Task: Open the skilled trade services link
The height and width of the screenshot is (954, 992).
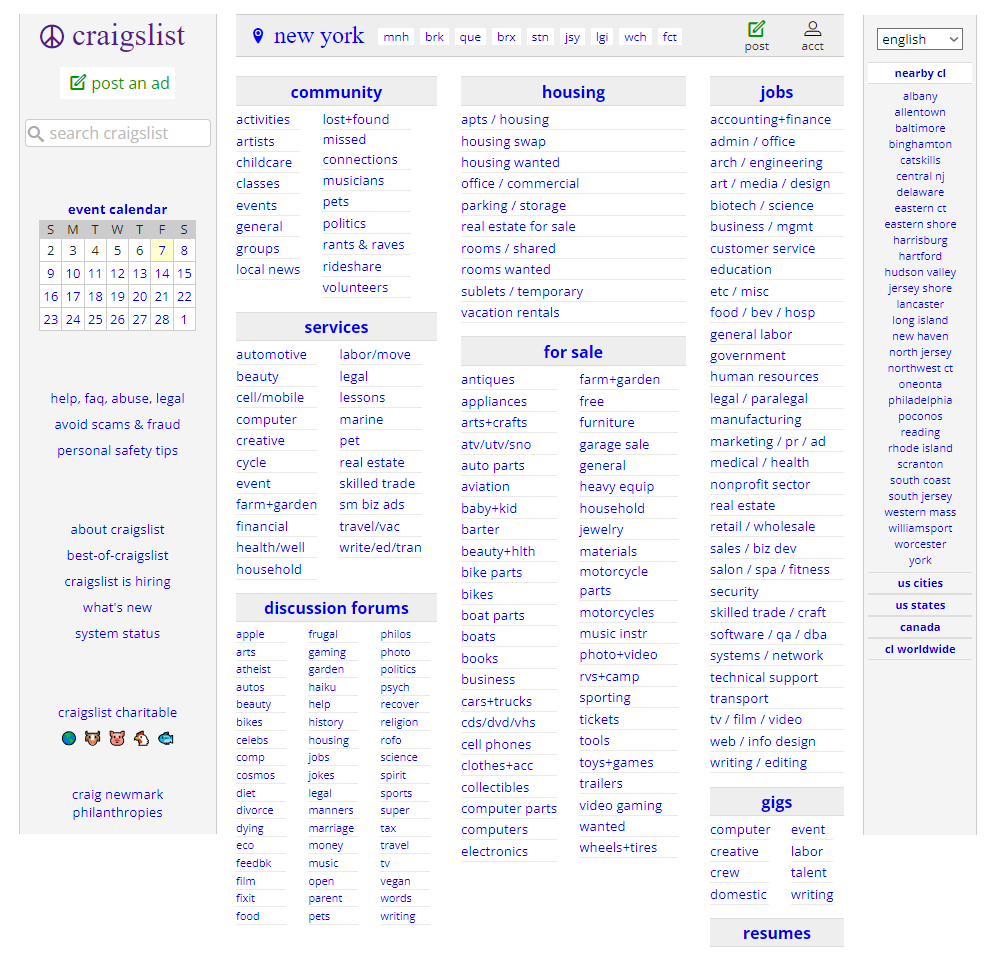Action: [377, 483]
